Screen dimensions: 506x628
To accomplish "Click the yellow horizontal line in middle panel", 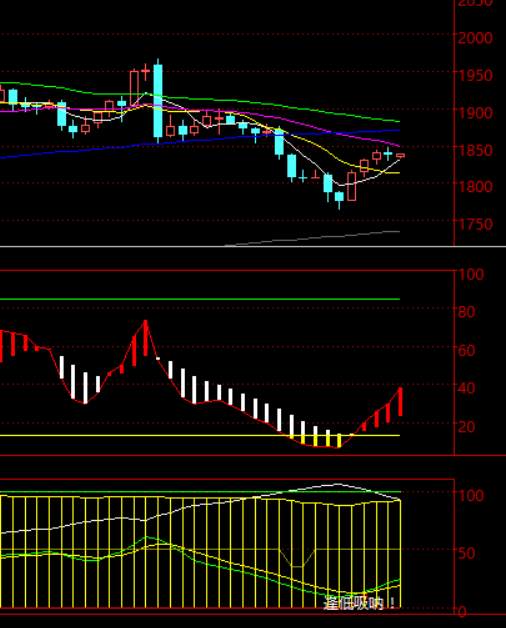I will click(200, 435).
